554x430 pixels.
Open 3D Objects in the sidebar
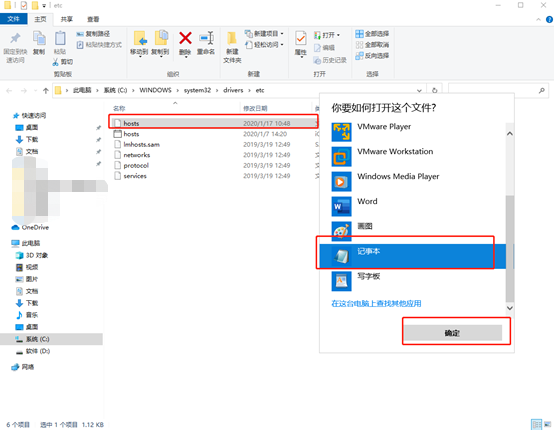32,255
